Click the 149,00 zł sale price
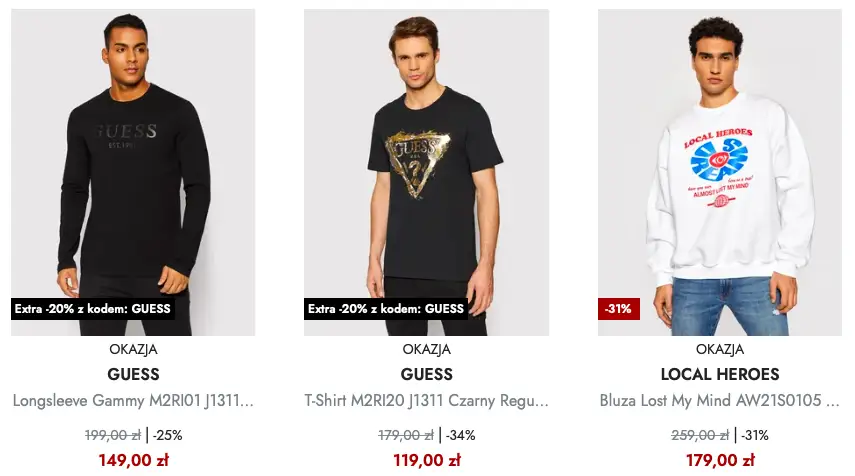Image resolution: width=855 pixels, height=476 pixels. [133, 460]
